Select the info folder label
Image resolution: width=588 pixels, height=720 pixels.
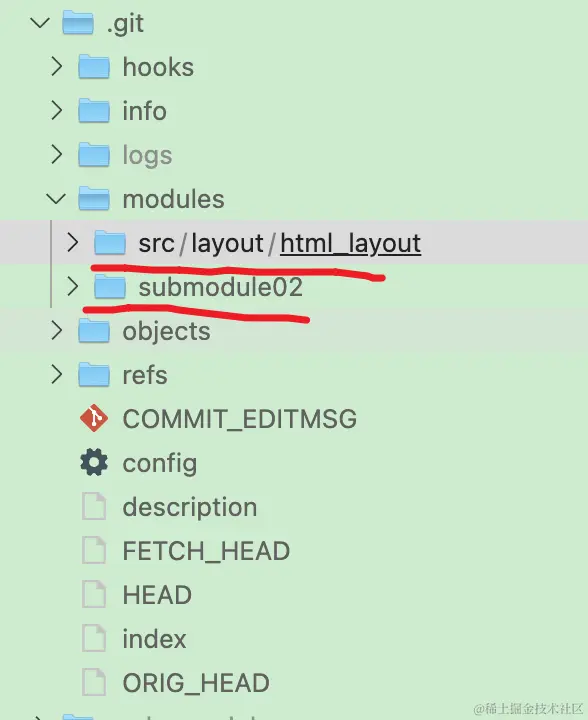coord(144,111)
